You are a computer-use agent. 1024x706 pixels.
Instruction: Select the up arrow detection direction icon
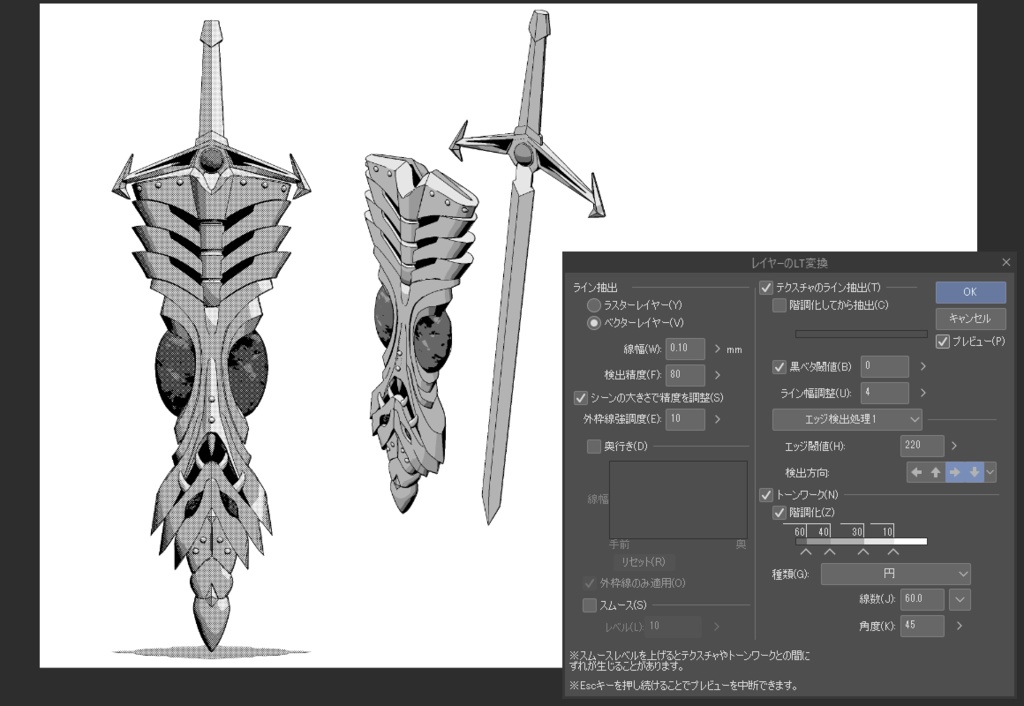pos(935,471)
